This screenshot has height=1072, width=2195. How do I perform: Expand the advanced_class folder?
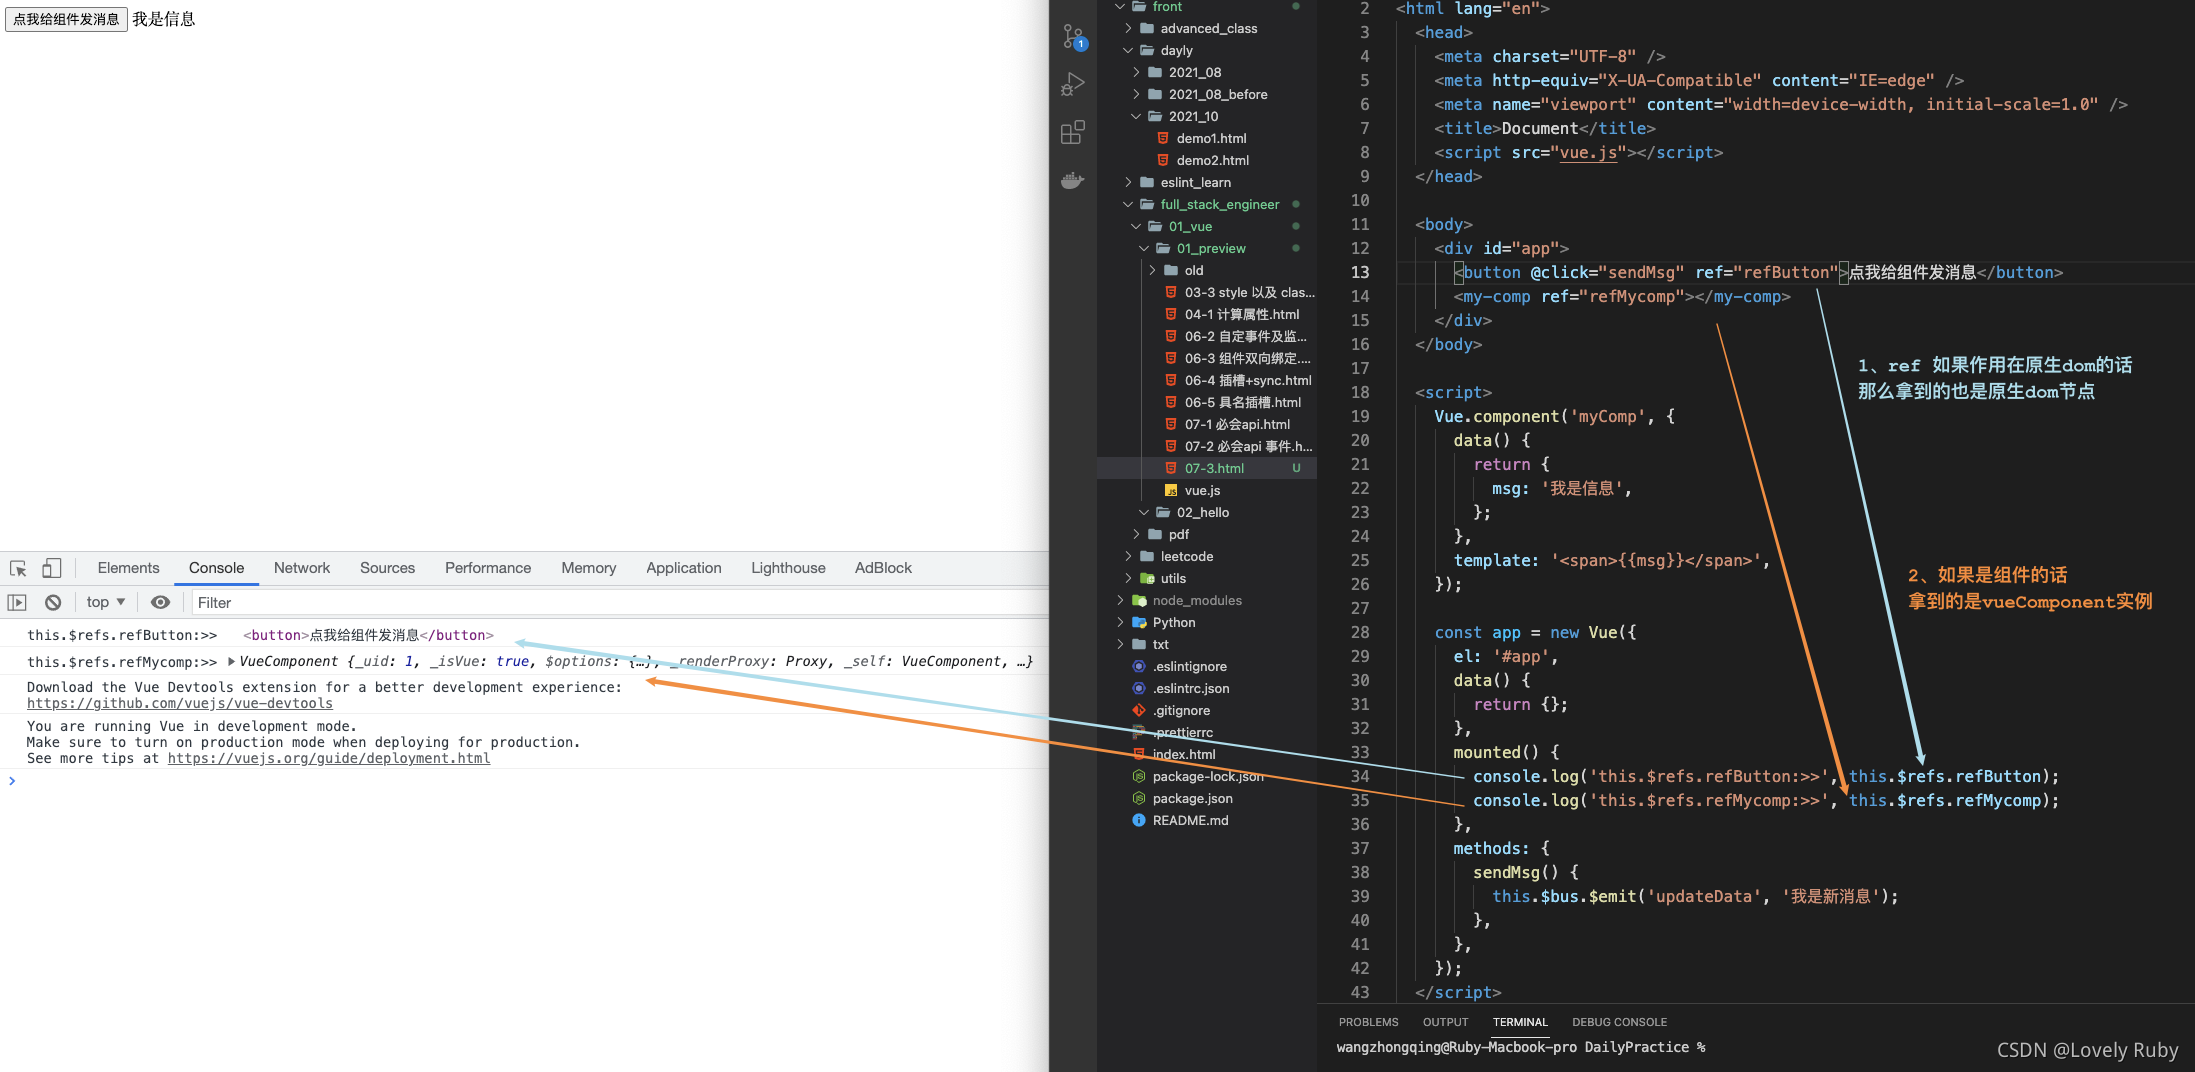pos(1208,29)
